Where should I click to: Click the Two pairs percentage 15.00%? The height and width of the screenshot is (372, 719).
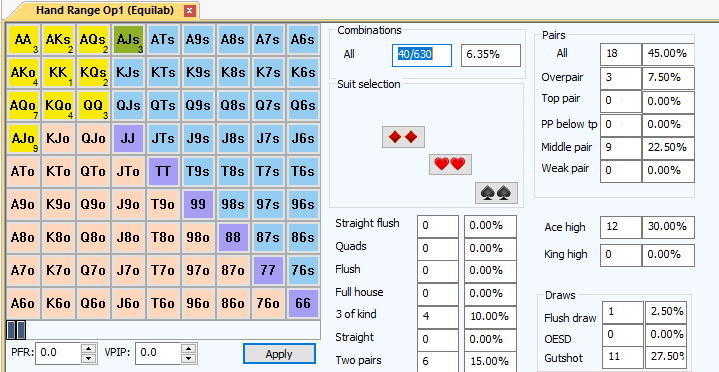(490, 362)
